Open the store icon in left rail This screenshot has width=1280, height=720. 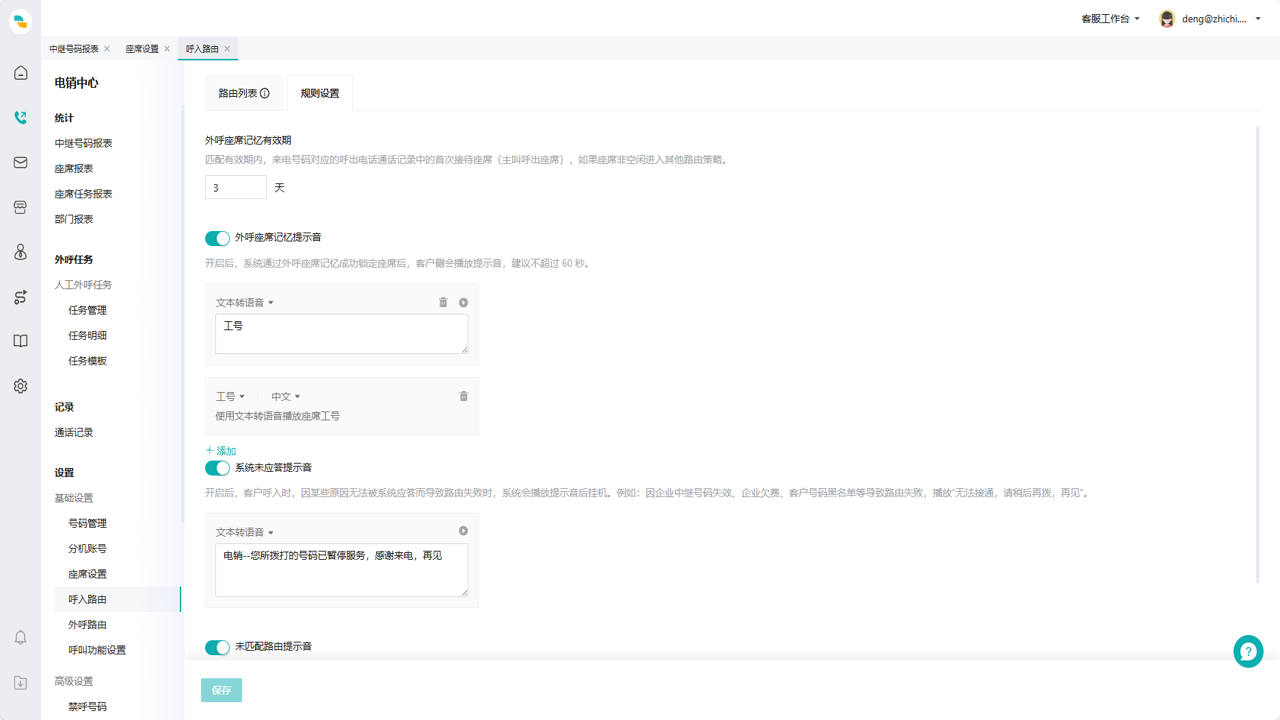[20, 207]
